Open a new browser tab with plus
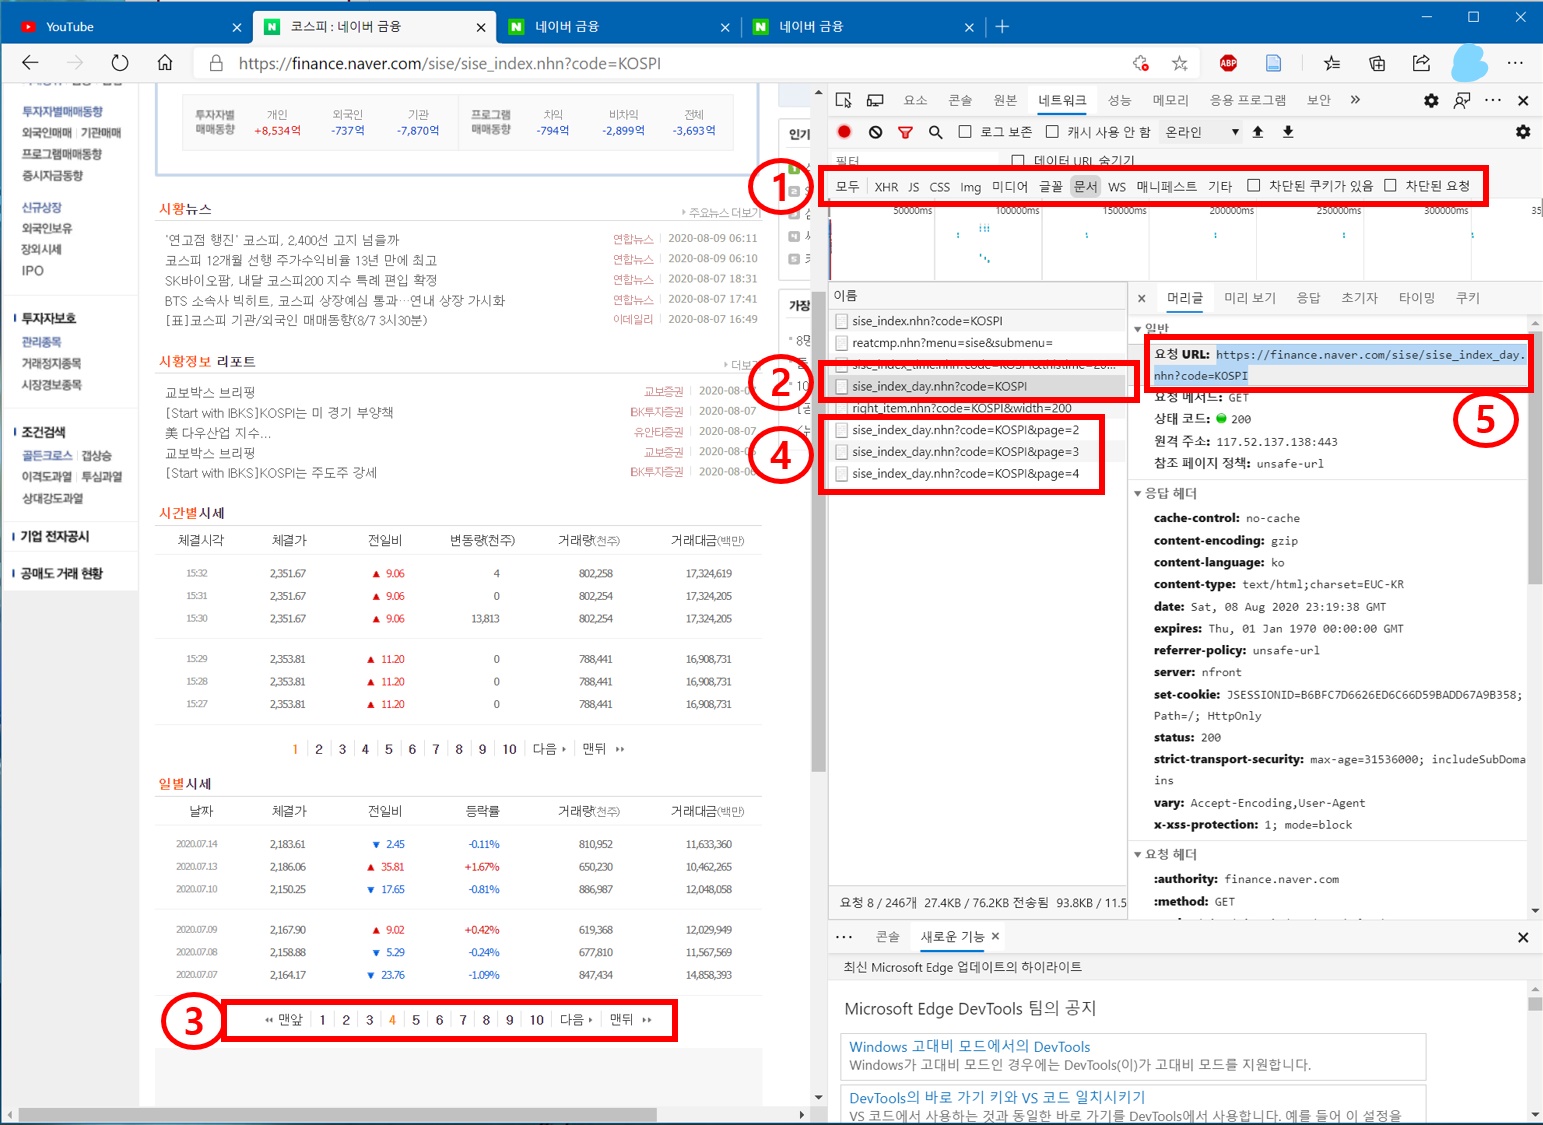1543x1125 pixels. [1002, 27]
